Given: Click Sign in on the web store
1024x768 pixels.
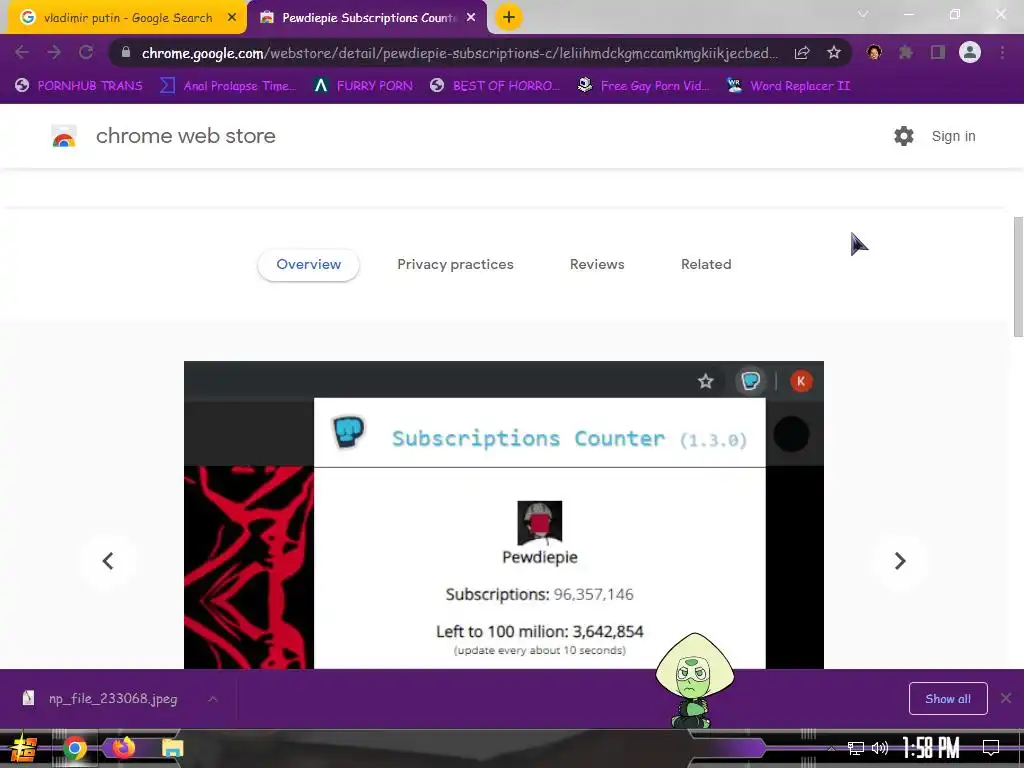Looking at the screenshot, I should coord(953,136).
